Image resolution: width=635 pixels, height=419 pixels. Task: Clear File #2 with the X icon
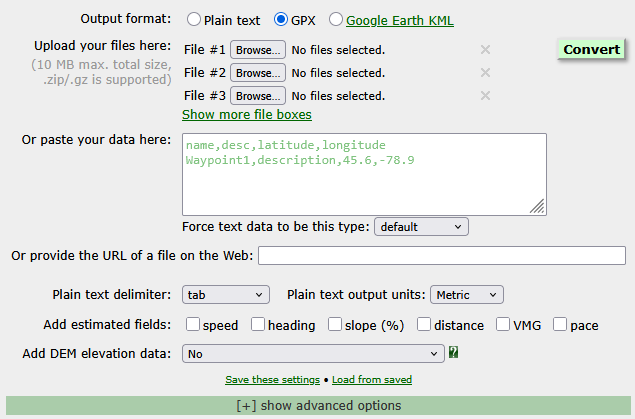point(485,72)
